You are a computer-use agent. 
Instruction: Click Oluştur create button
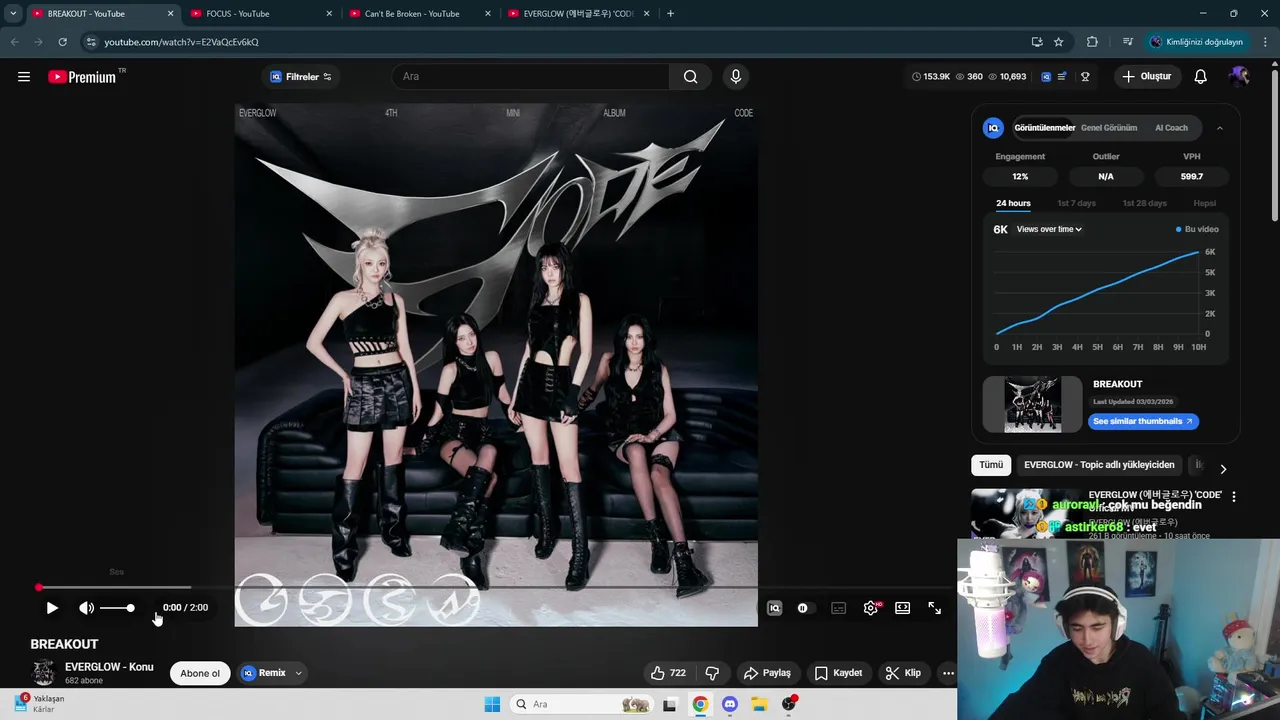[1147, 77]
